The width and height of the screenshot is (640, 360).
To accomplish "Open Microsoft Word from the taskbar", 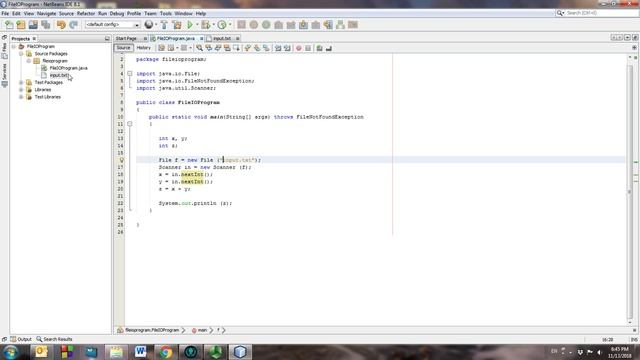I will click(x=140, y=352).
